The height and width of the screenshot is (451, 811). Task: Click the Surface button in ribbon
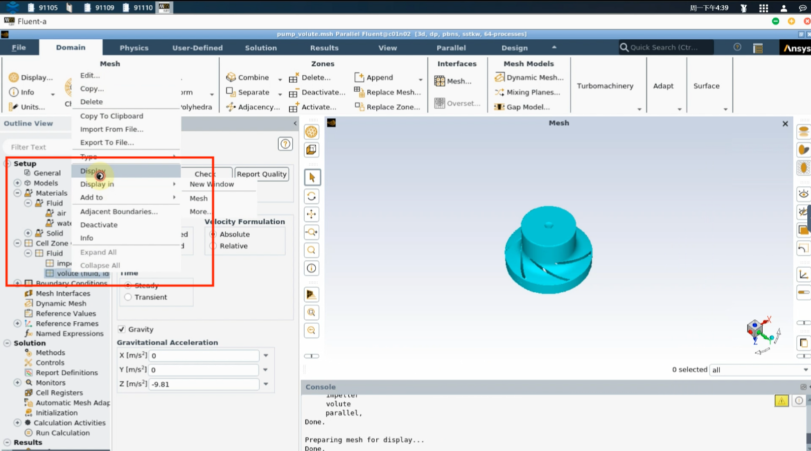coord(707,86)
